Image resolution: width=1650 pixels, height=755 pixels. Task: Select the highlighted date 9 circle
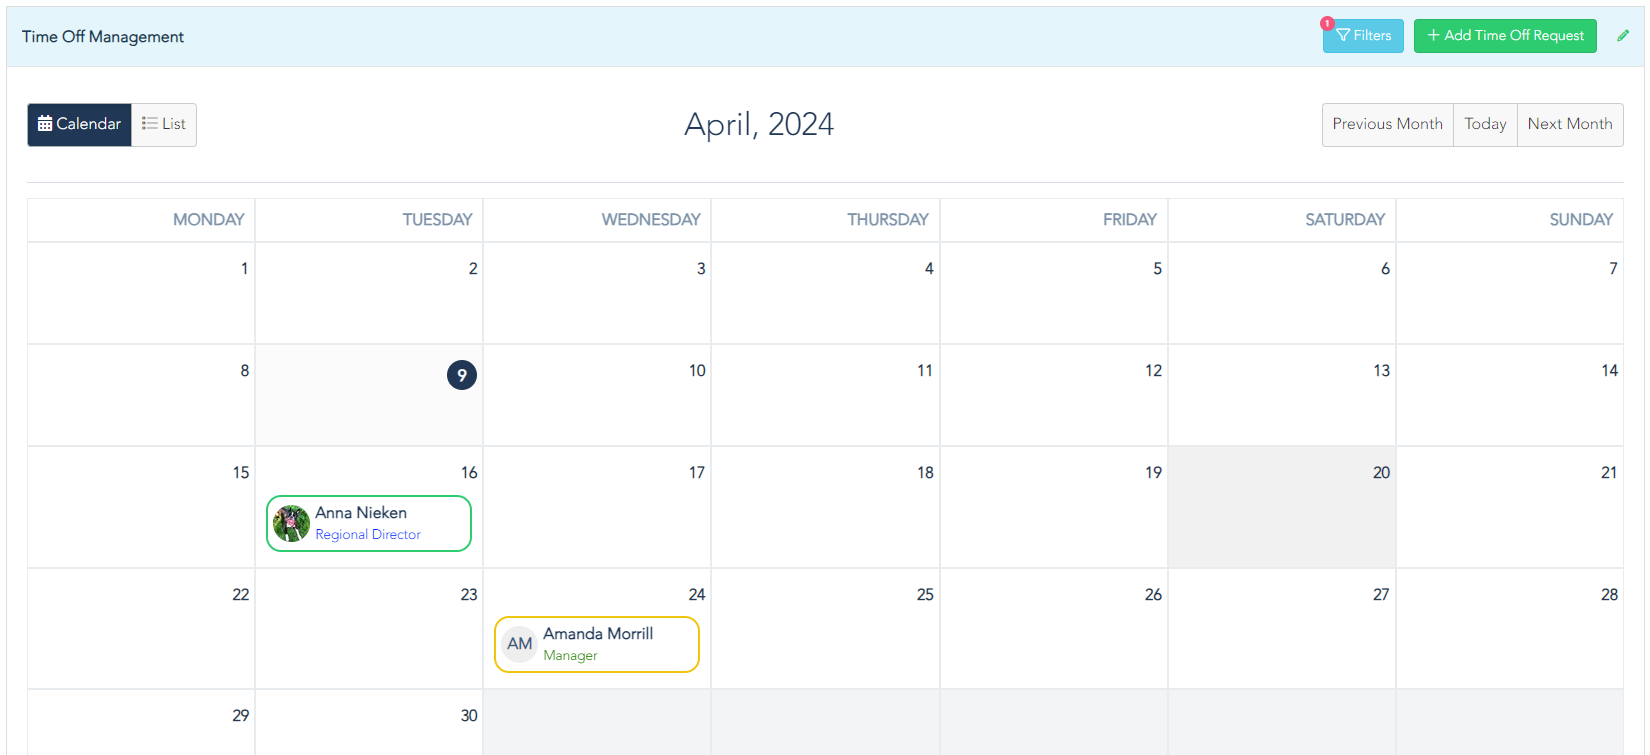coord(461,375)
